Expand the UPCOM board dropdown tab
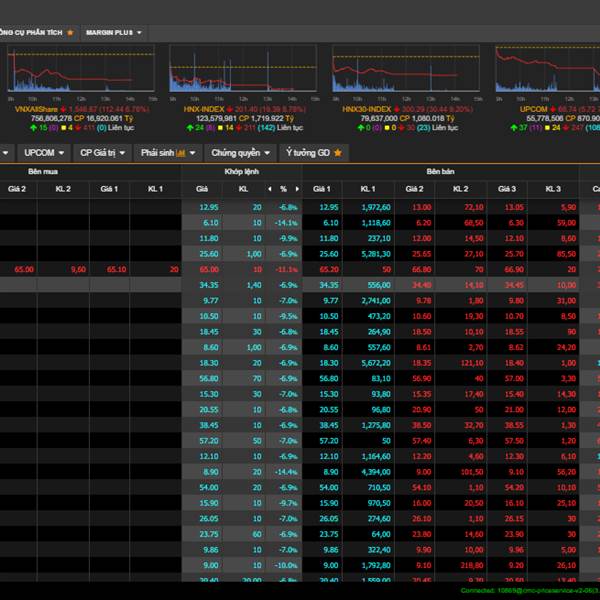Viewport: 600px width, 600px height. click(x=44, y=153)
